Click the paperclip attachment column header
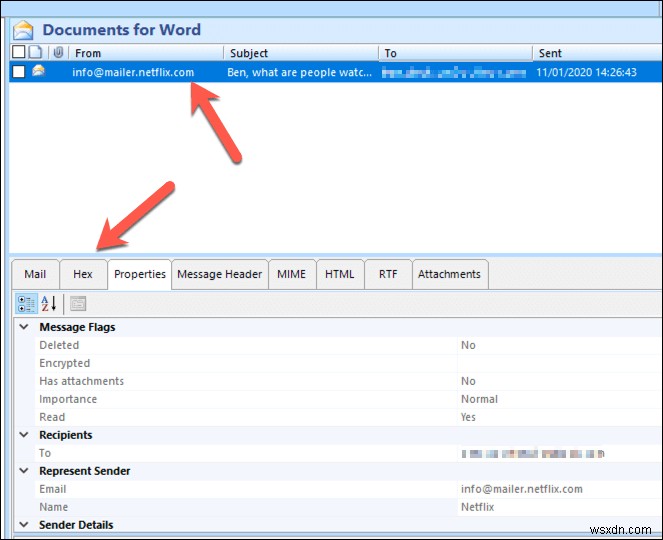This screenshot has width=663, height=540. point(58,52)
